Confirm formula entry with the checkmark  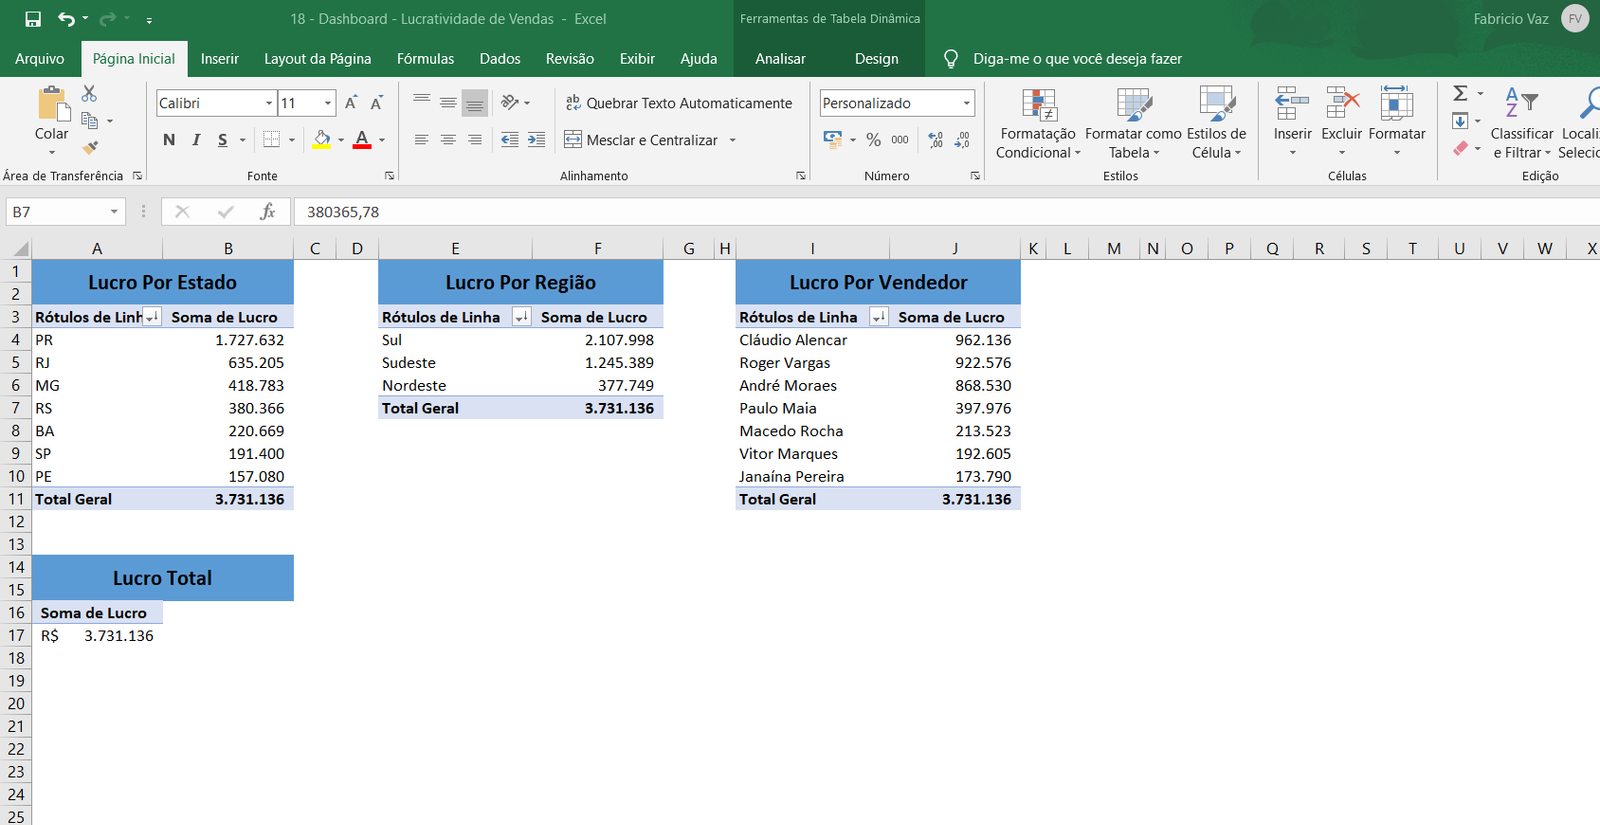click(225, 212)
